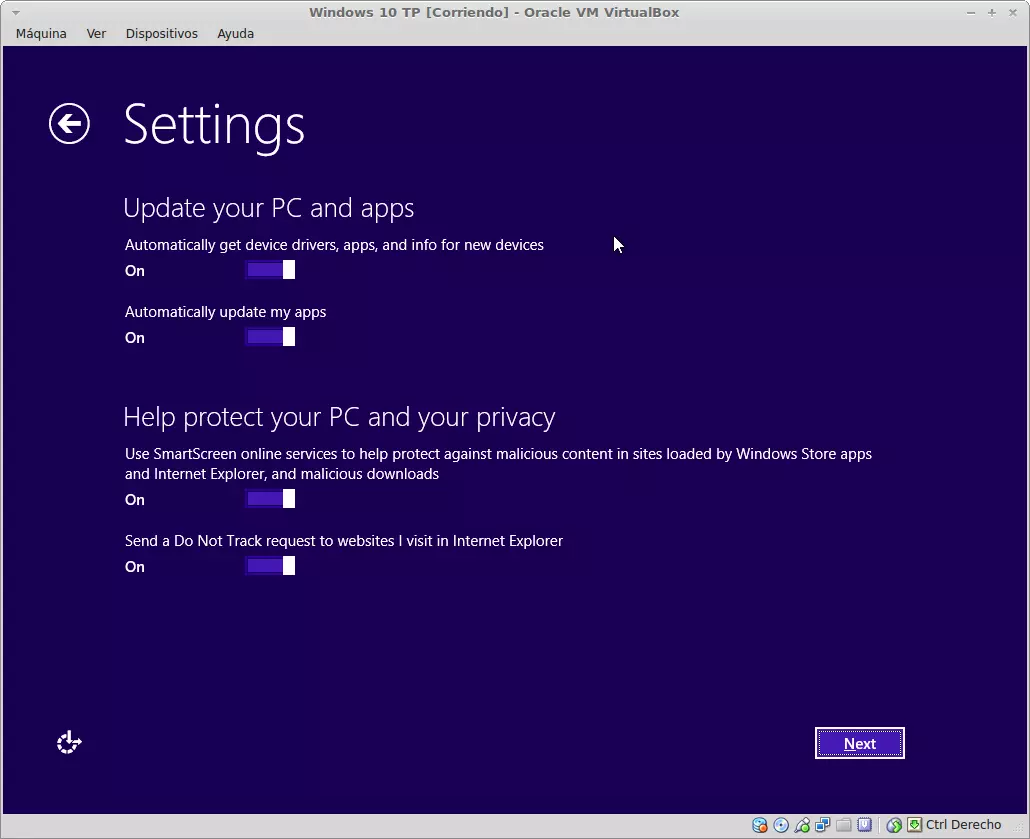The height and width of the screenshot is (839, 1030).
Task: Click the hard disk activity status icon
Action: click(x=760, y=825)
